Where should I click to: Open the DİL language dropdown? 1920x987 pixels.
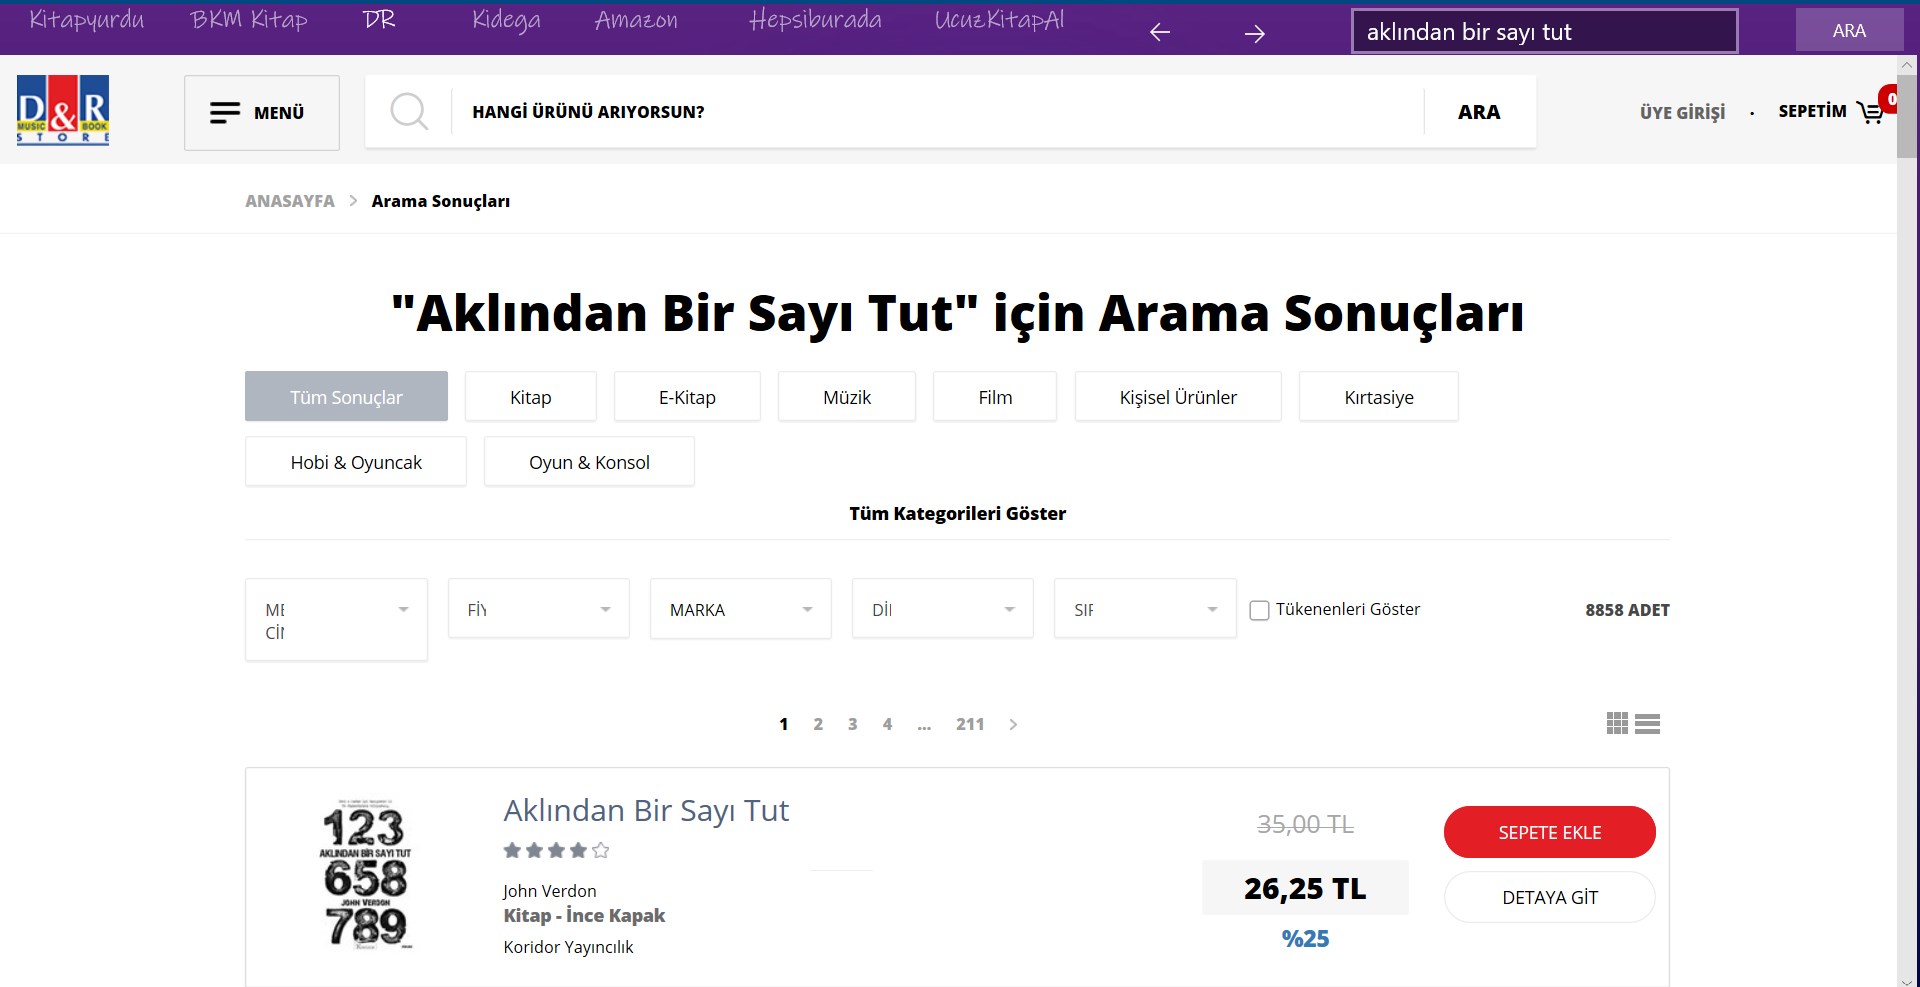click(x=943, y=609)
